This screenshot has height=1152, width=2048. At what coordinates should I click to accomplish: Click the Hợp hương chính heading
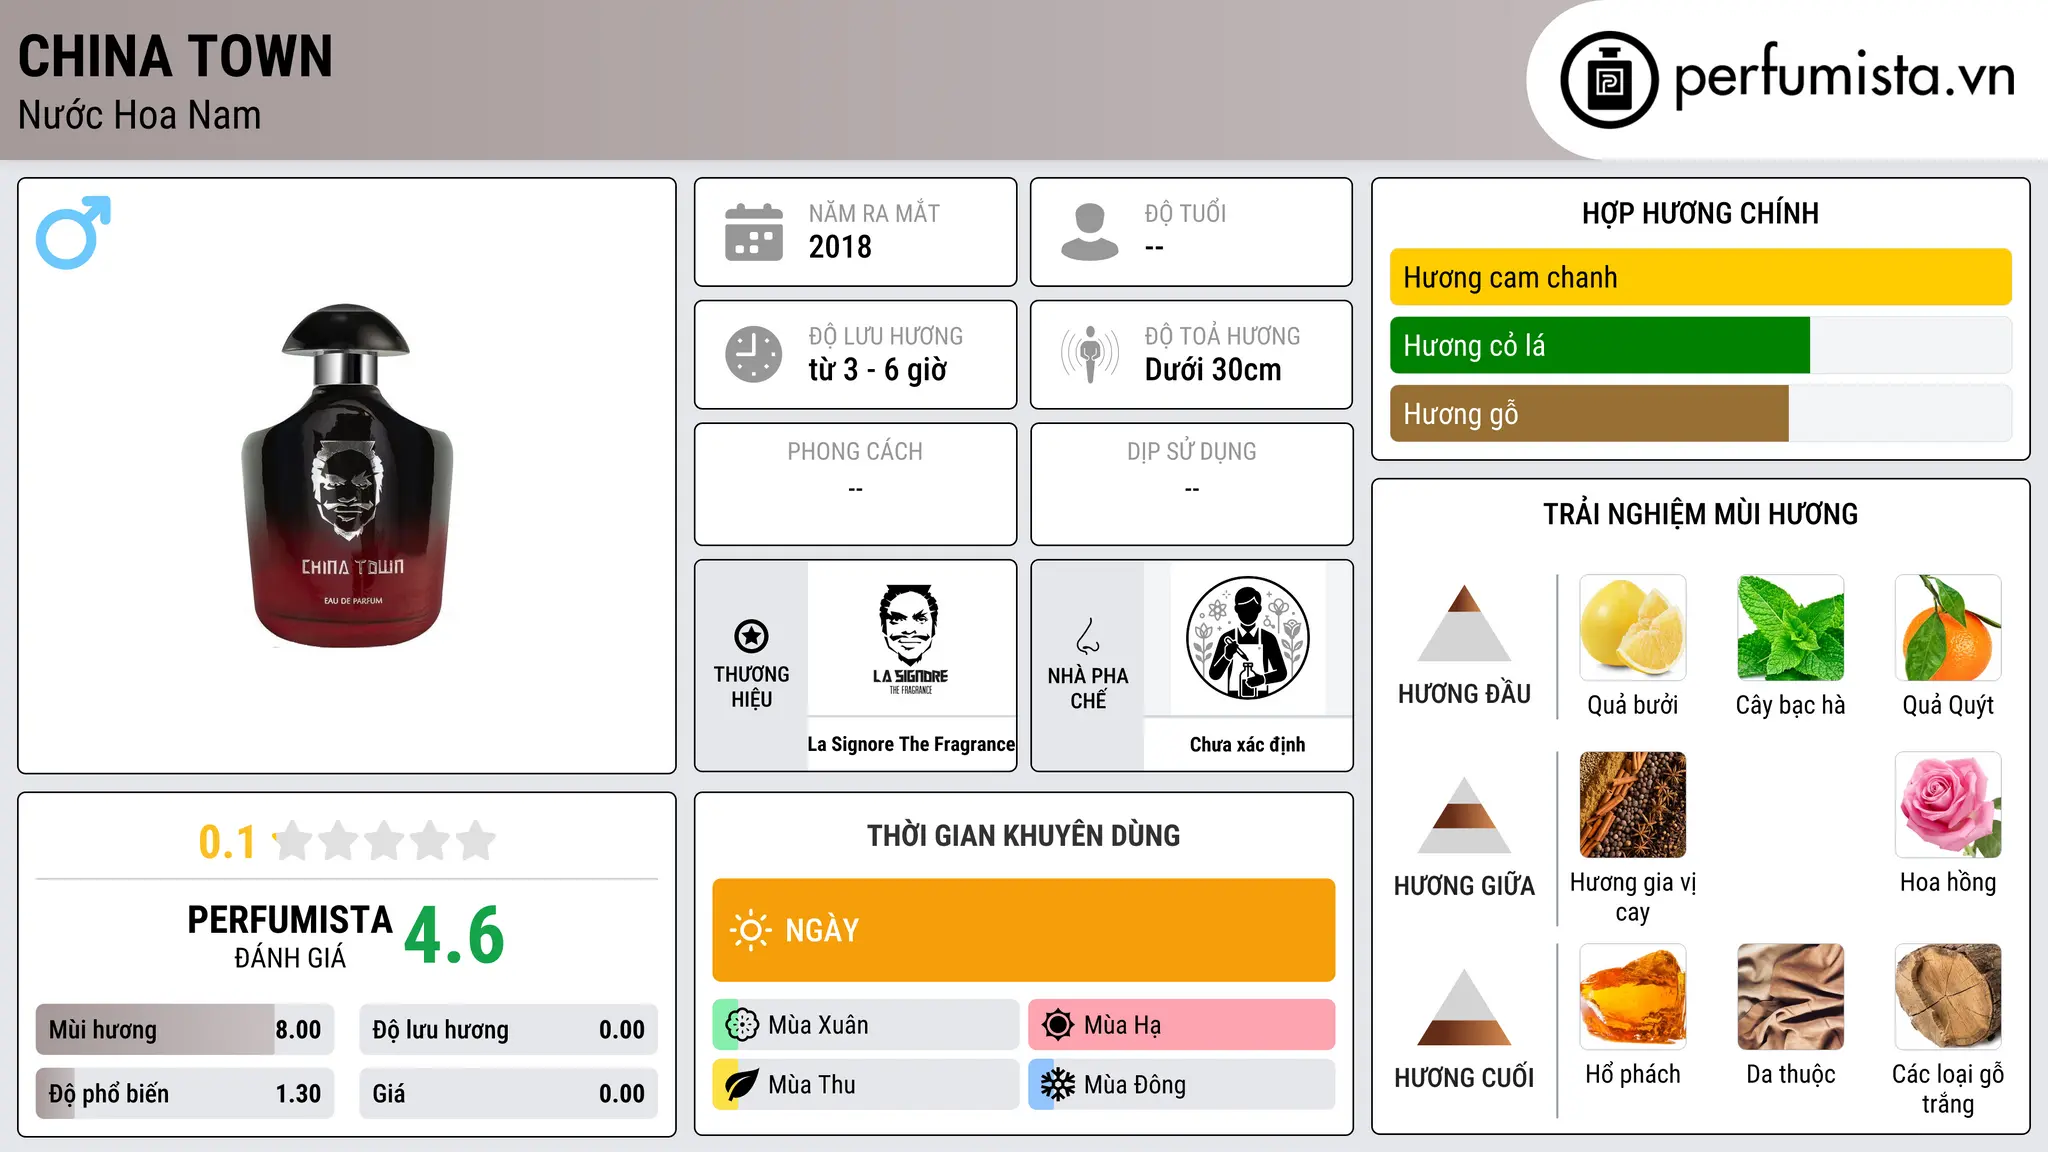coord(1700,213)
